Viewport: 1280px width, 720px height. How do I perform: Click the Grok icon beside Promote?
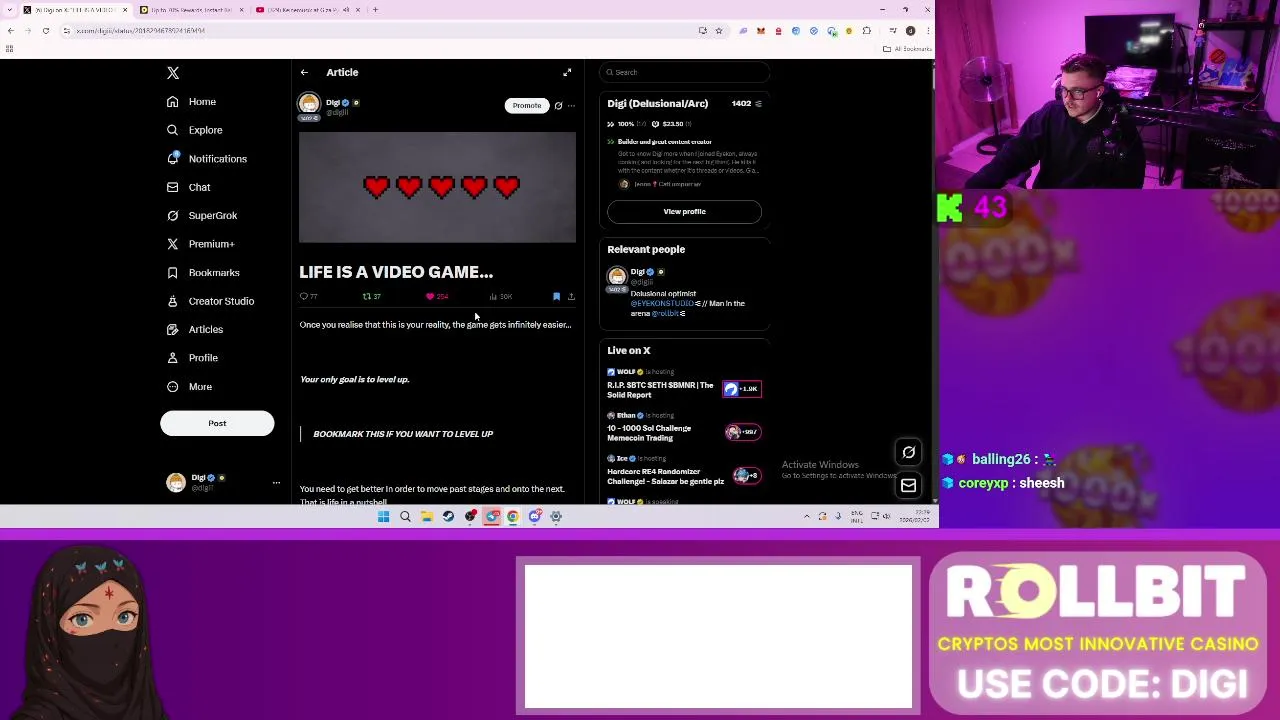[x=558, y=105]
